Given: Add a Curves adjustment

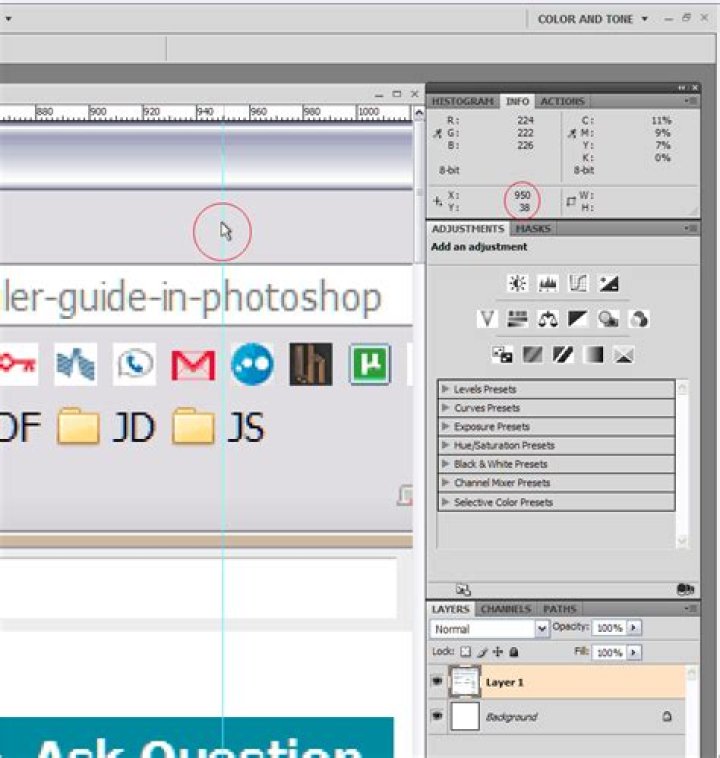Looking at the screenshot, I should (x=578, y=283).
